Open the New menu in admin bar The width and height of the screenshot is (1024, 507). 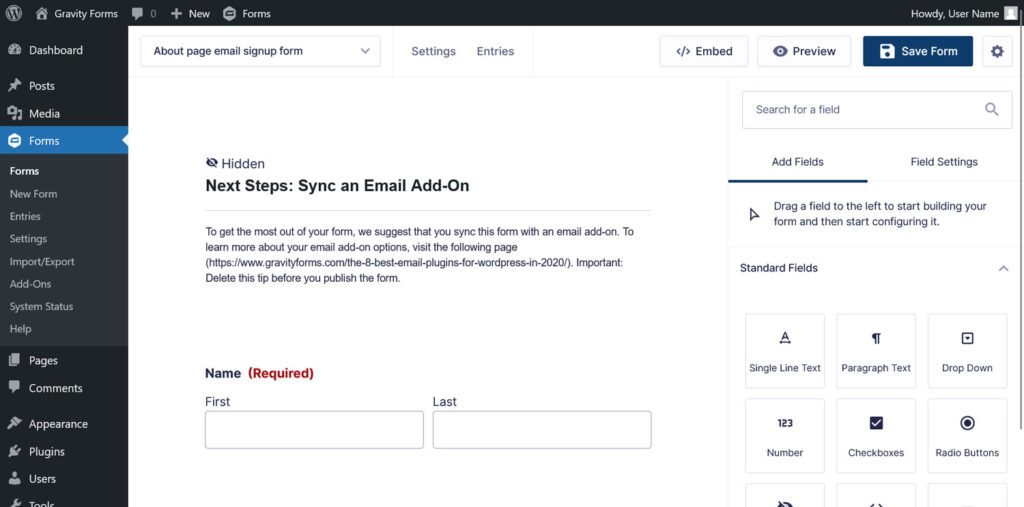tap(190, 13)
